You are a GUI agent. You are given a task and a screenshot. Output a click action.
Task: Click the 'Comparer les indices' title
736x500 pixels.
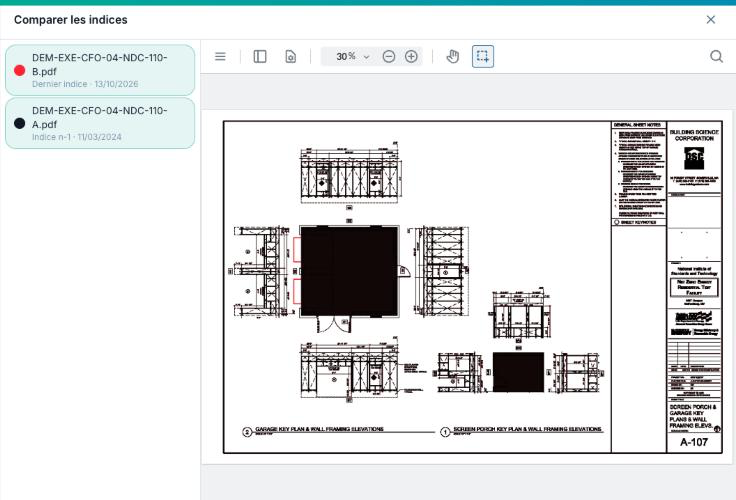[x=70, y=20]
